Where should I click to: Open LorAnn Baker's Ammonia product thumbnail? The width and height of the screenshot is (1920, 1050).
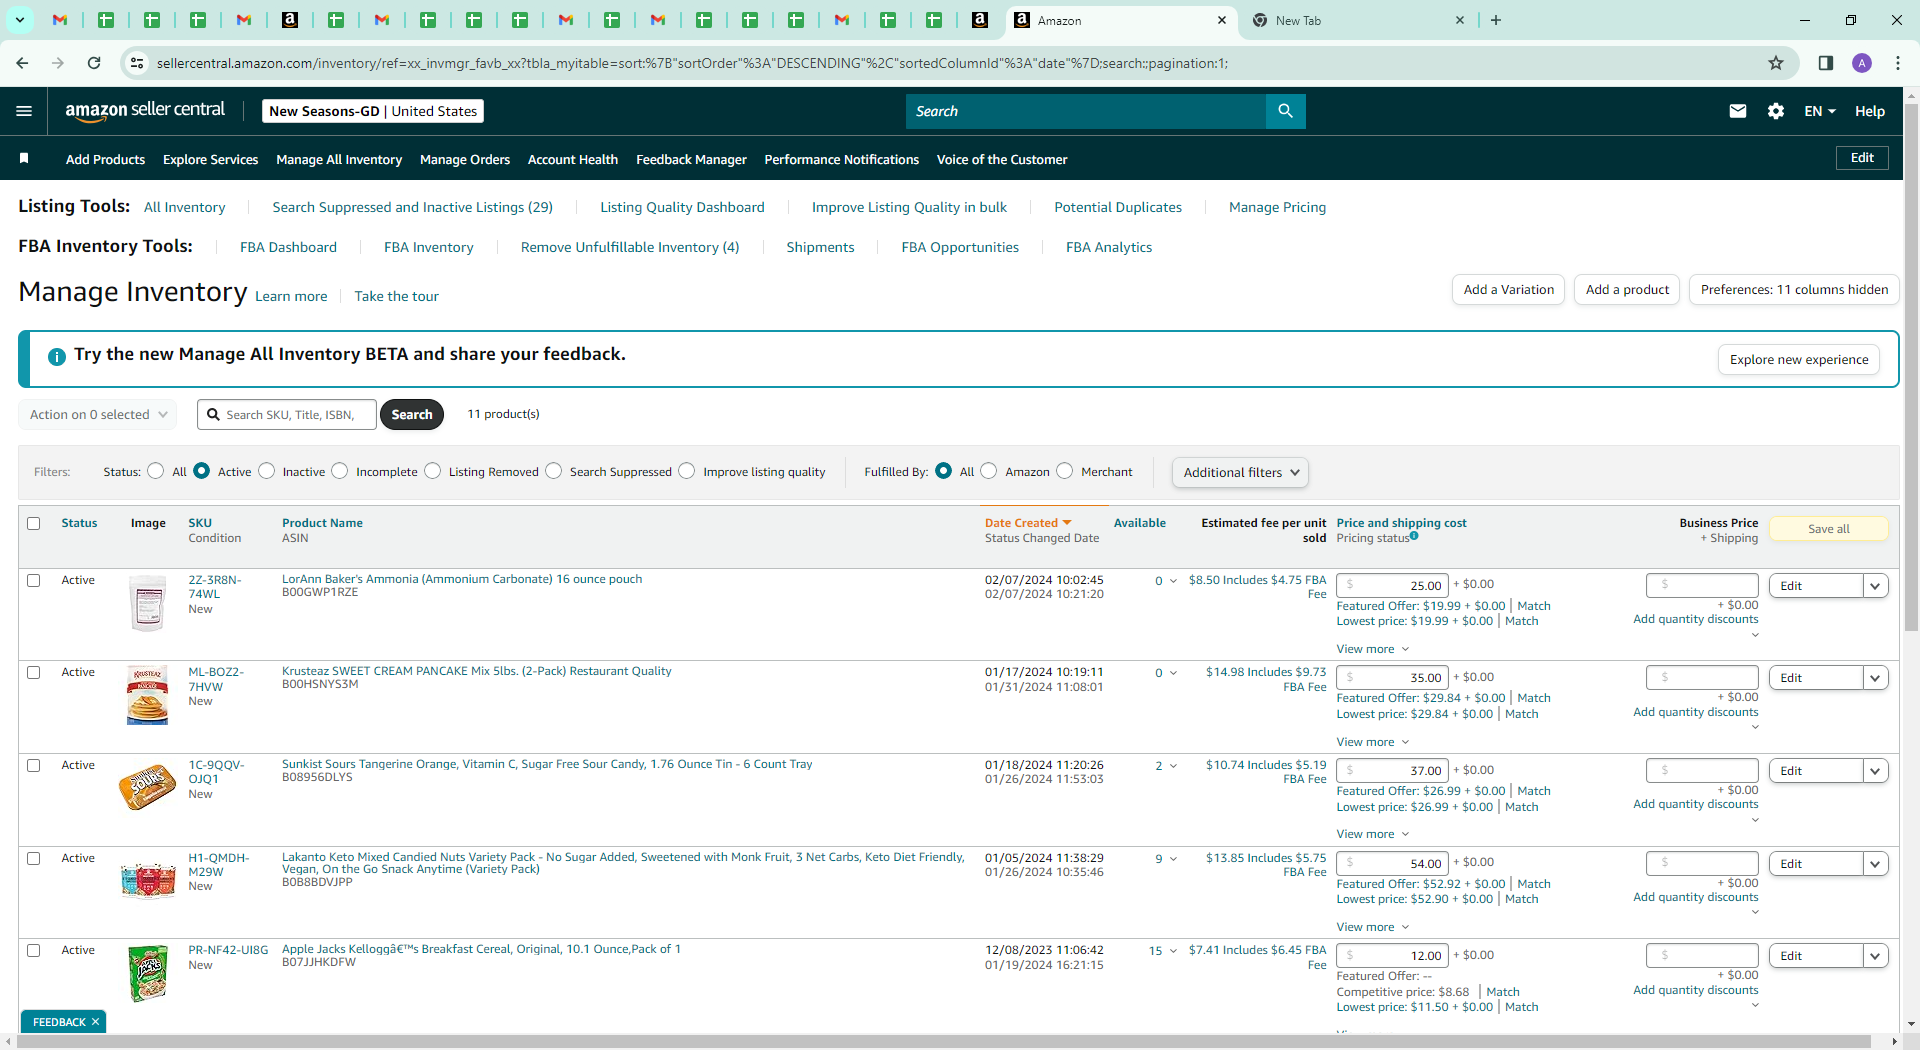148,603
